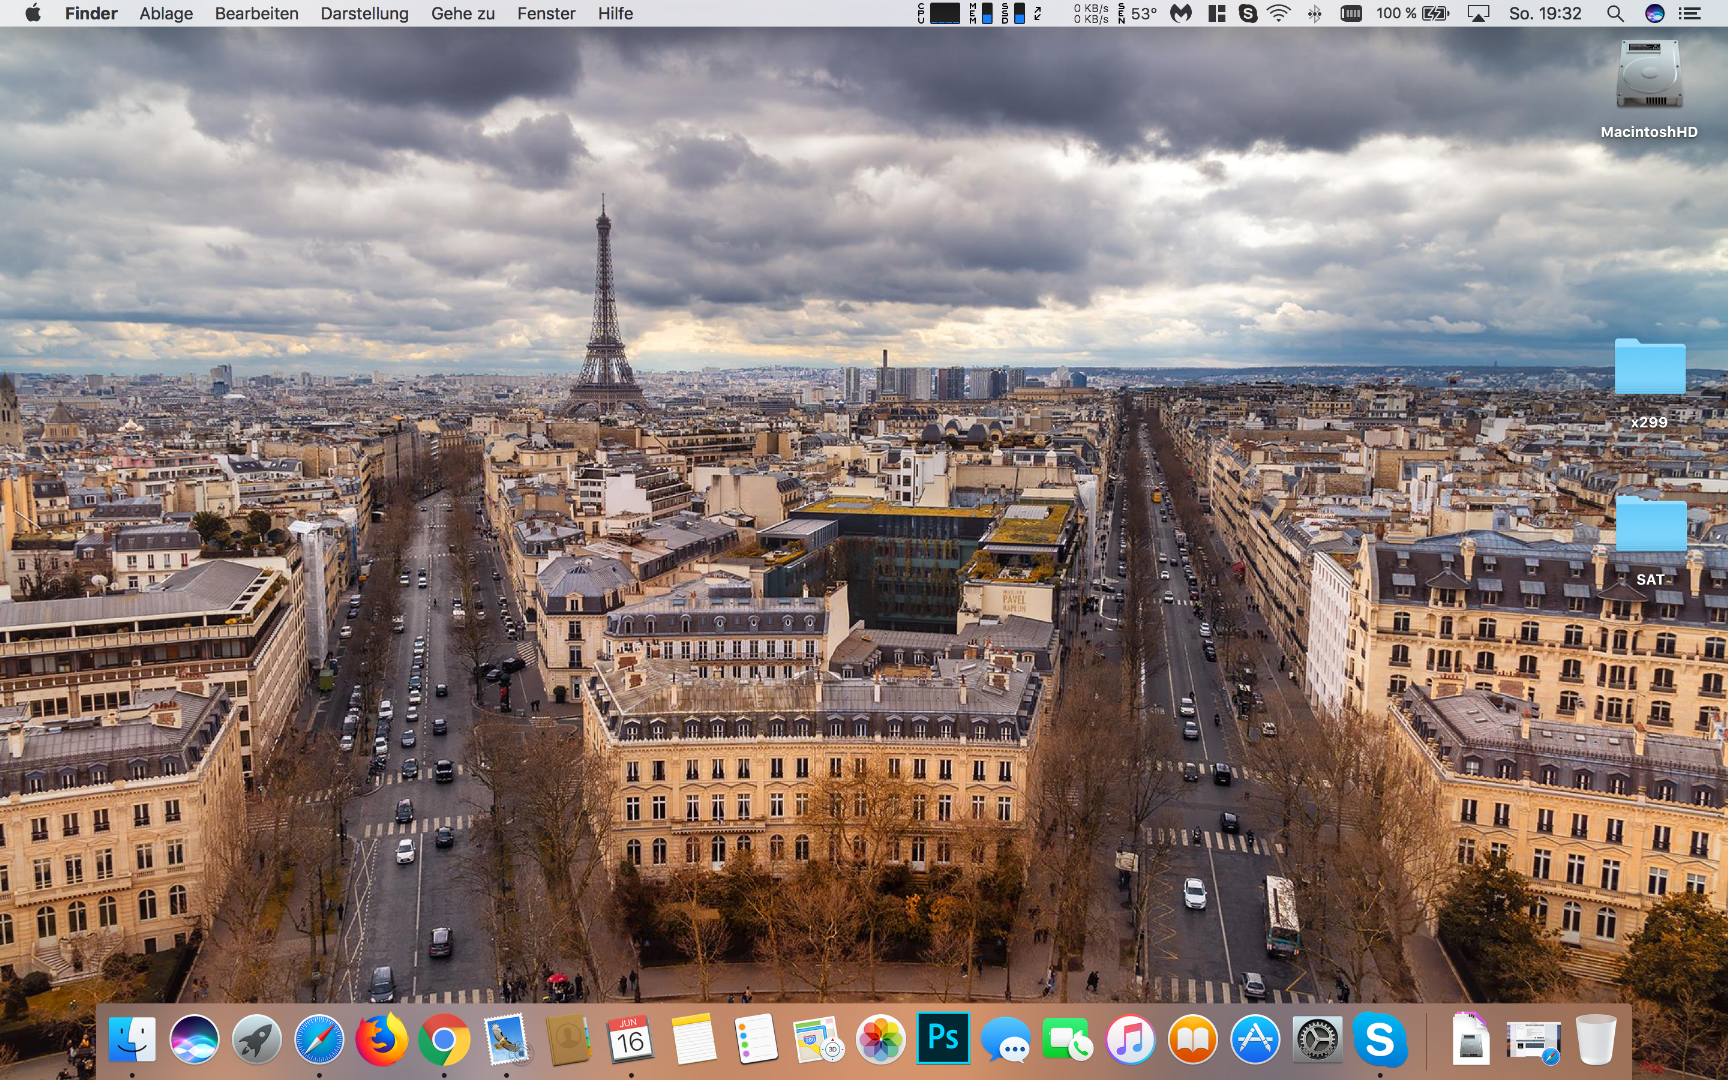This screenshot has width=1728, height=1080.
Task: Open Photoshop from the dock
Action: tap(943, 1039)
